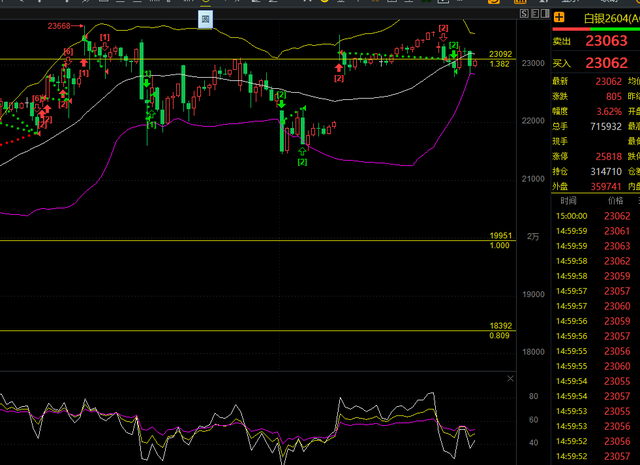
Task: Click the 22000 price axis label
Action: click(533, 121)
